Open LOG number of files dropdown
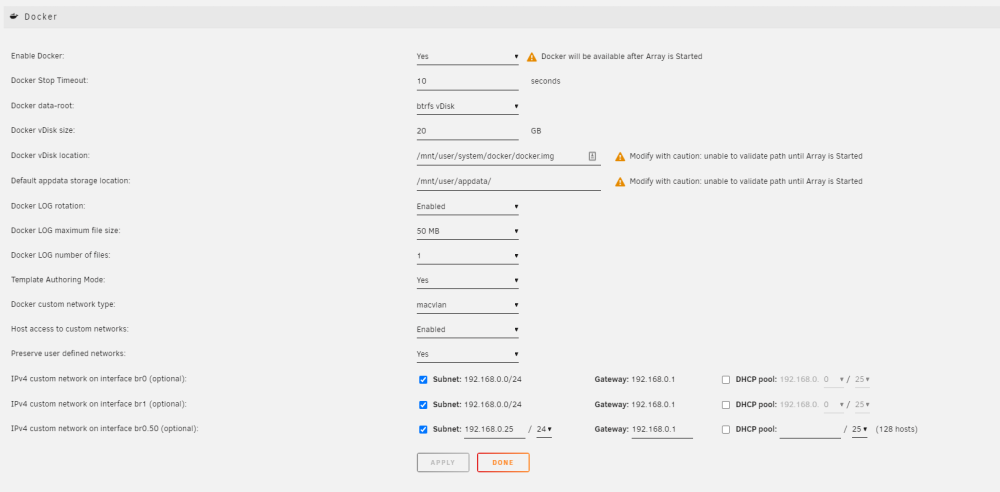Screen dimensions: 1000x492 [x=467, y=256]
